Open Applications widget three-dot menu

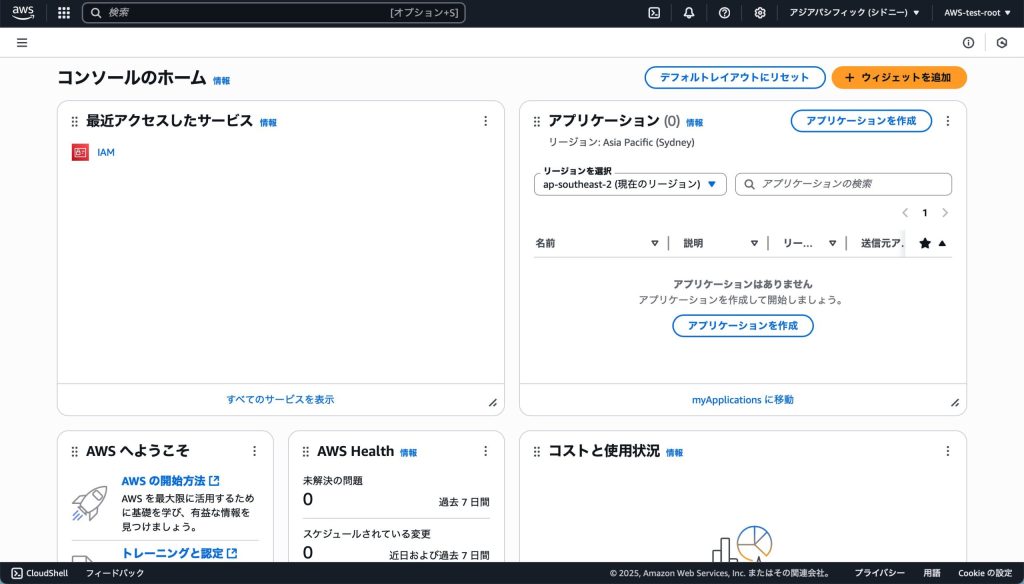[x=948, y=121]
